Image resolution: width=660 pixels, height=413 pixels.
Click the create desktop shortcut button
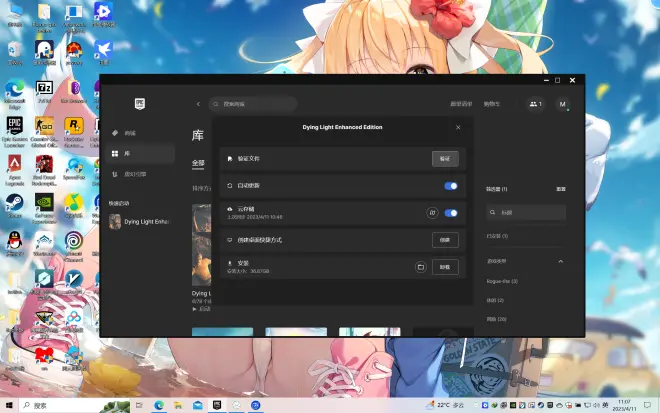(x=445, y=240)
